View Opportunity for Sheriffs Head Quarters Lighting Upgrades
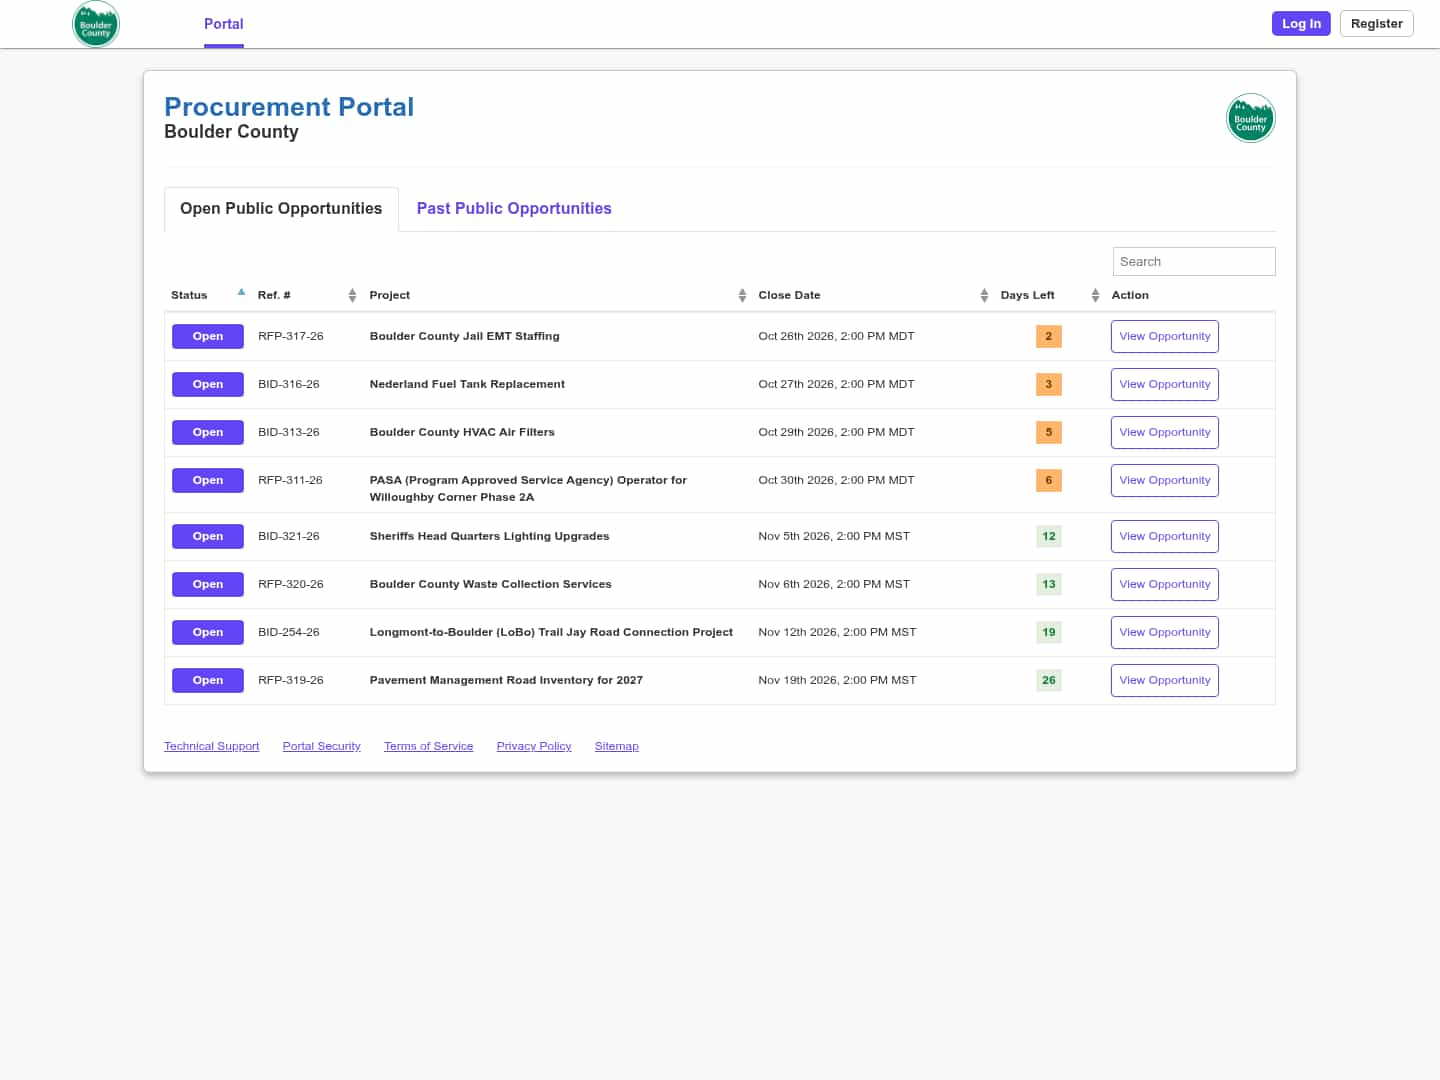The width and height of the screenshot is (1440, 1080). click(1165, 536)
